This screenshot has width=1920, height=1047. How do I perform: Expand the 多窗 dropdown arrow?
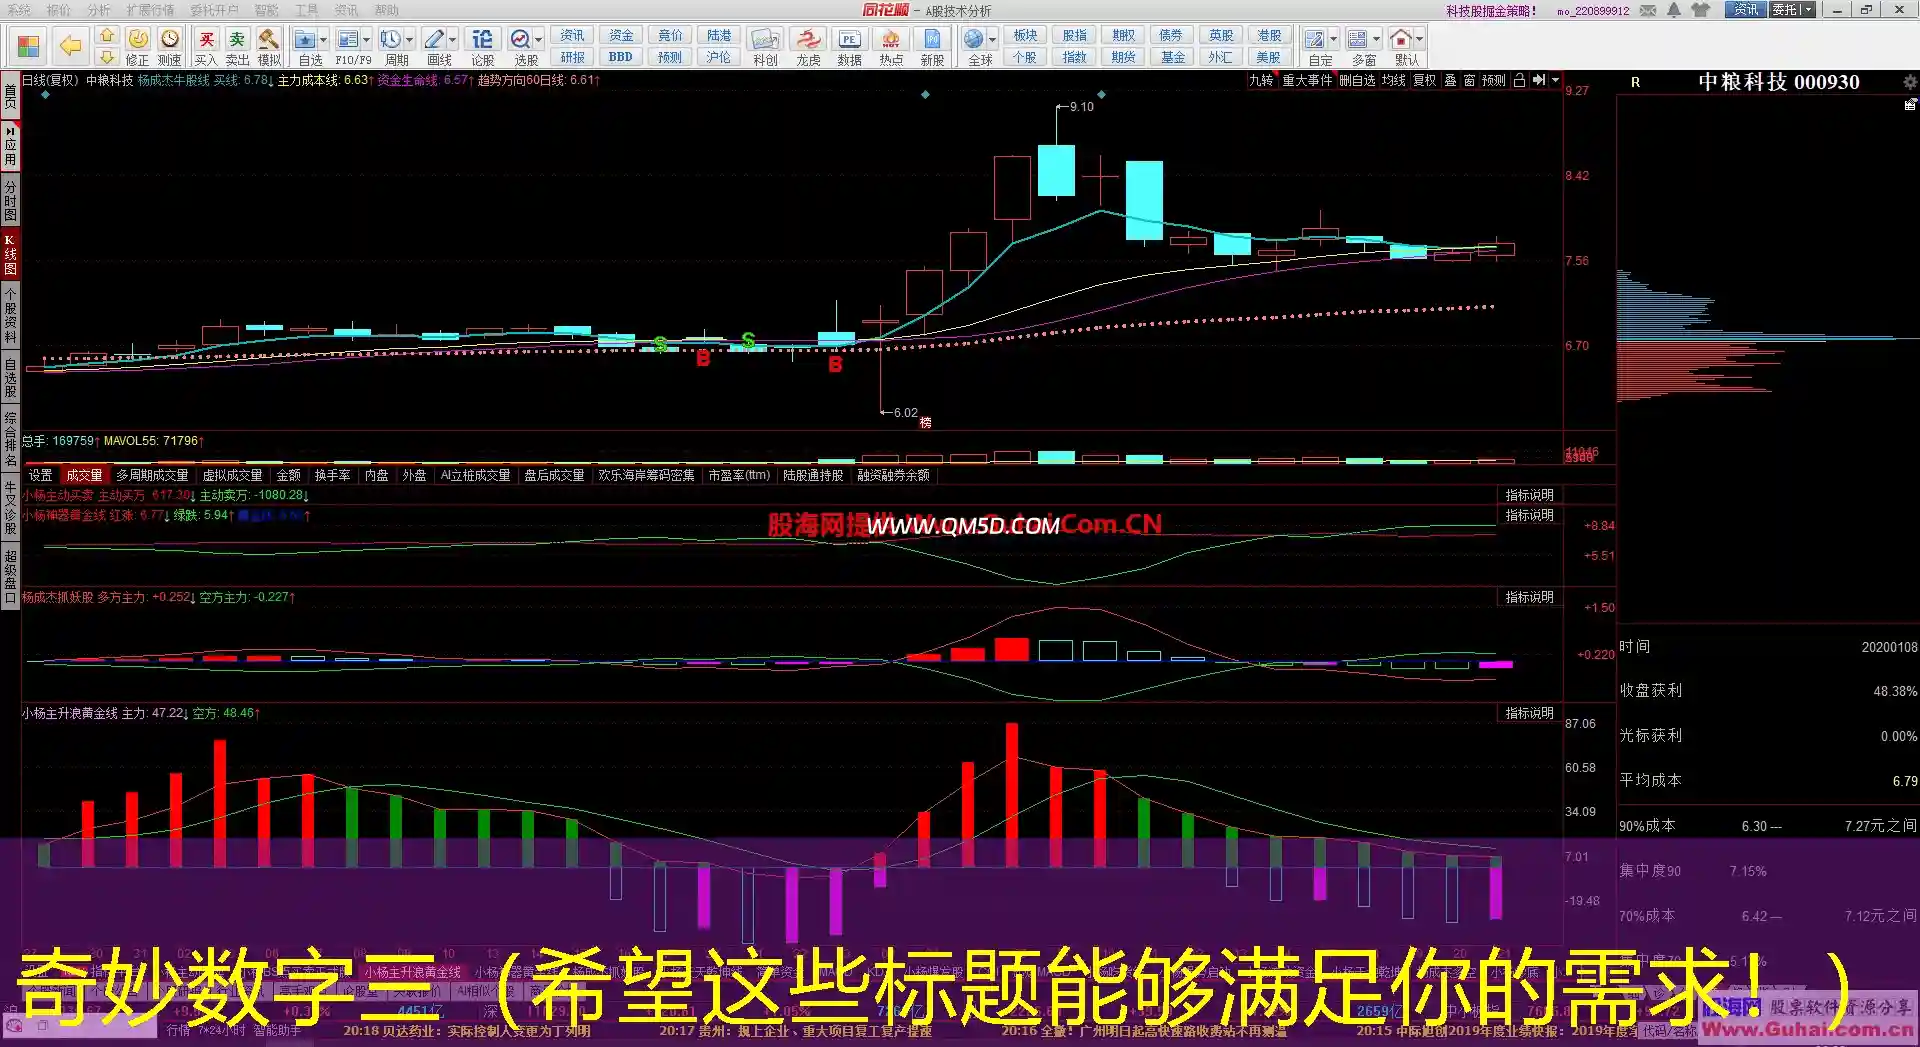pyautogui.click(x=1376, y=40)
